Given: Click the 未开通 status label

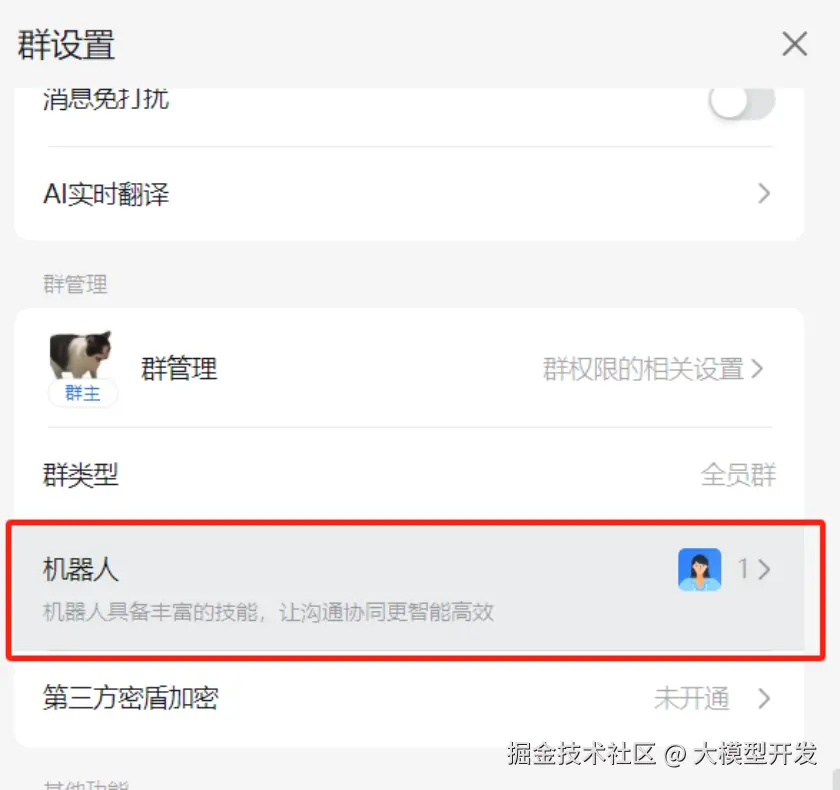Looking at the screenshot, I should pos(692,699).
